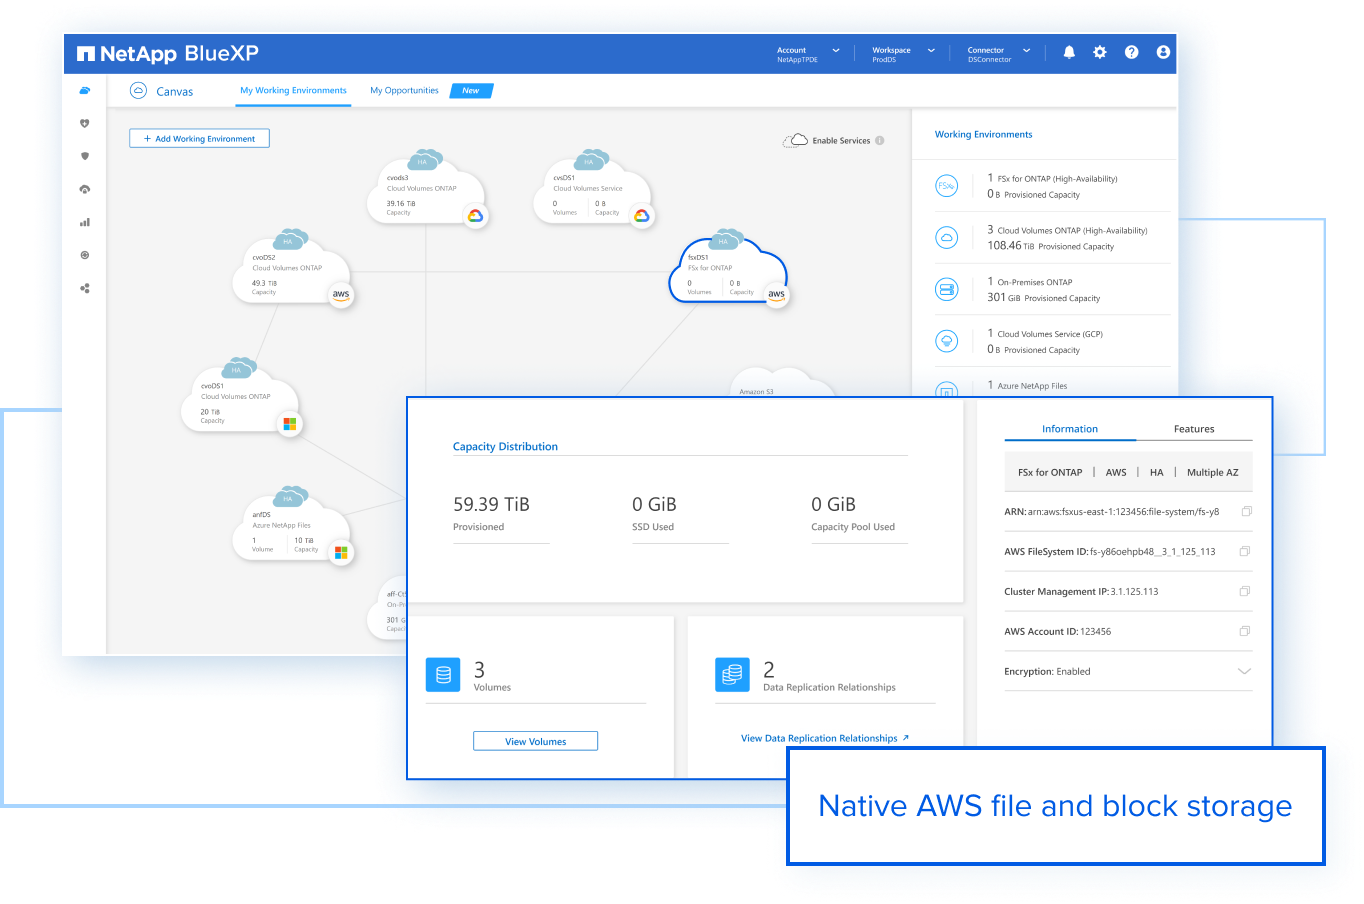This screenshot has height=904, width=1364.
Task: Click the Governance cloud-lock sidebar icon
Action: [85, 189]
